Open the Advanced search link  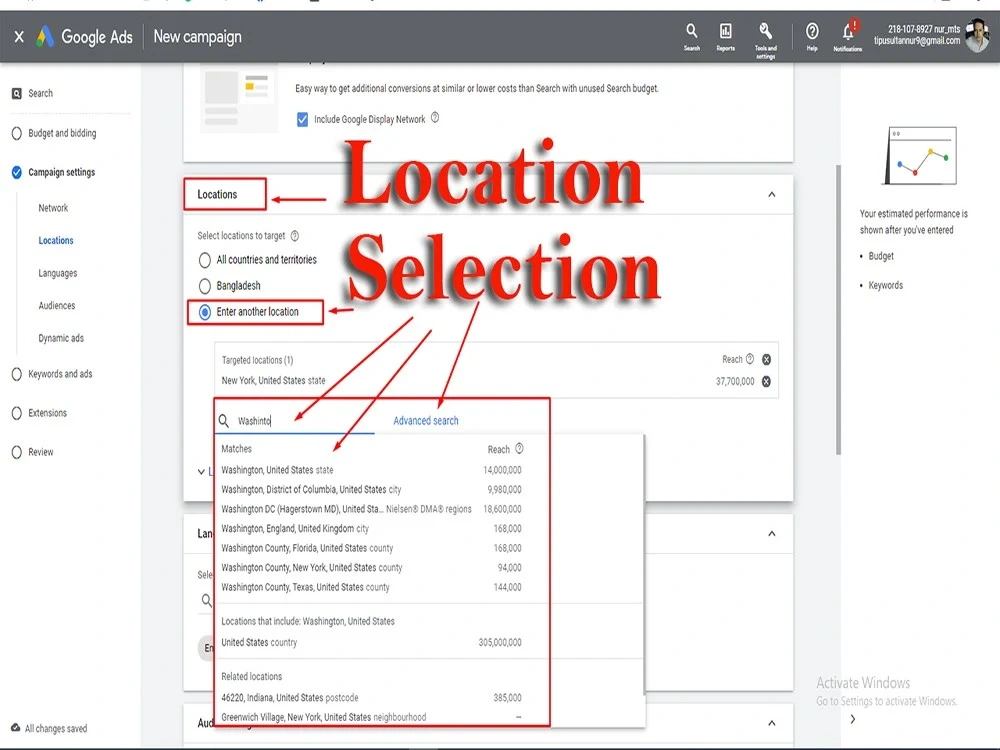[426, 421]
